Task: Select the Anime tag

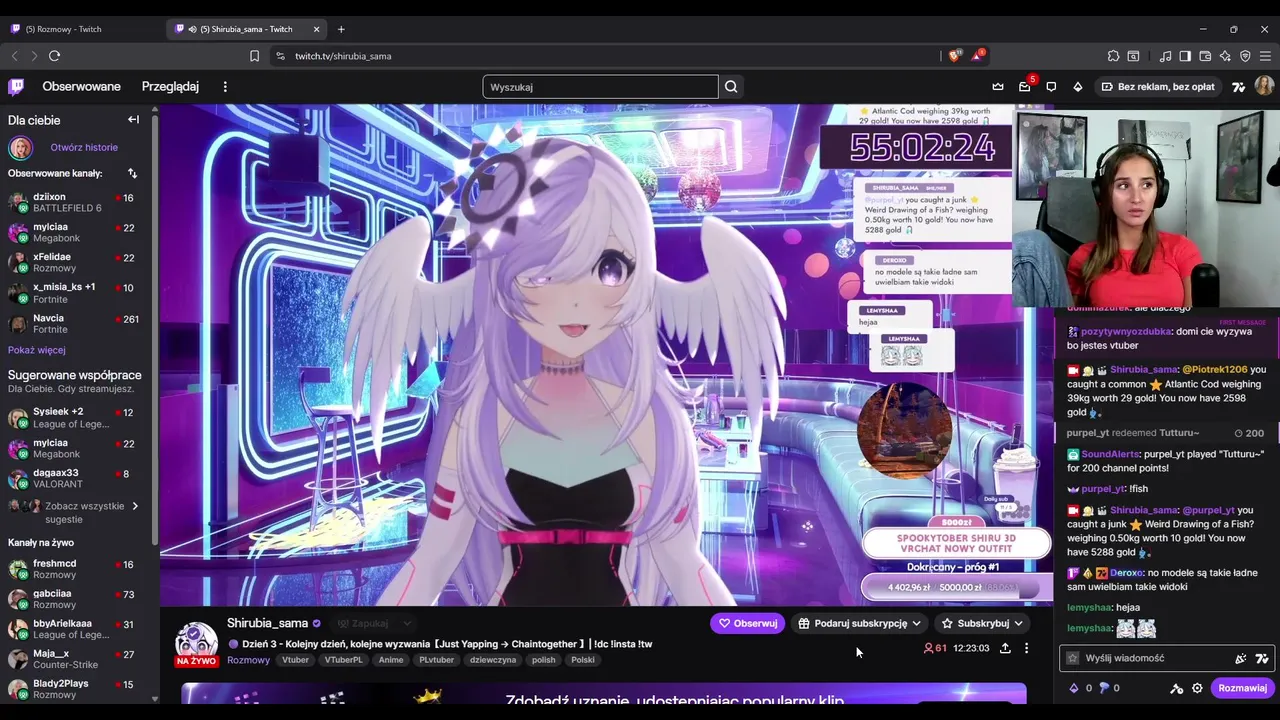Action: point(391,660)
